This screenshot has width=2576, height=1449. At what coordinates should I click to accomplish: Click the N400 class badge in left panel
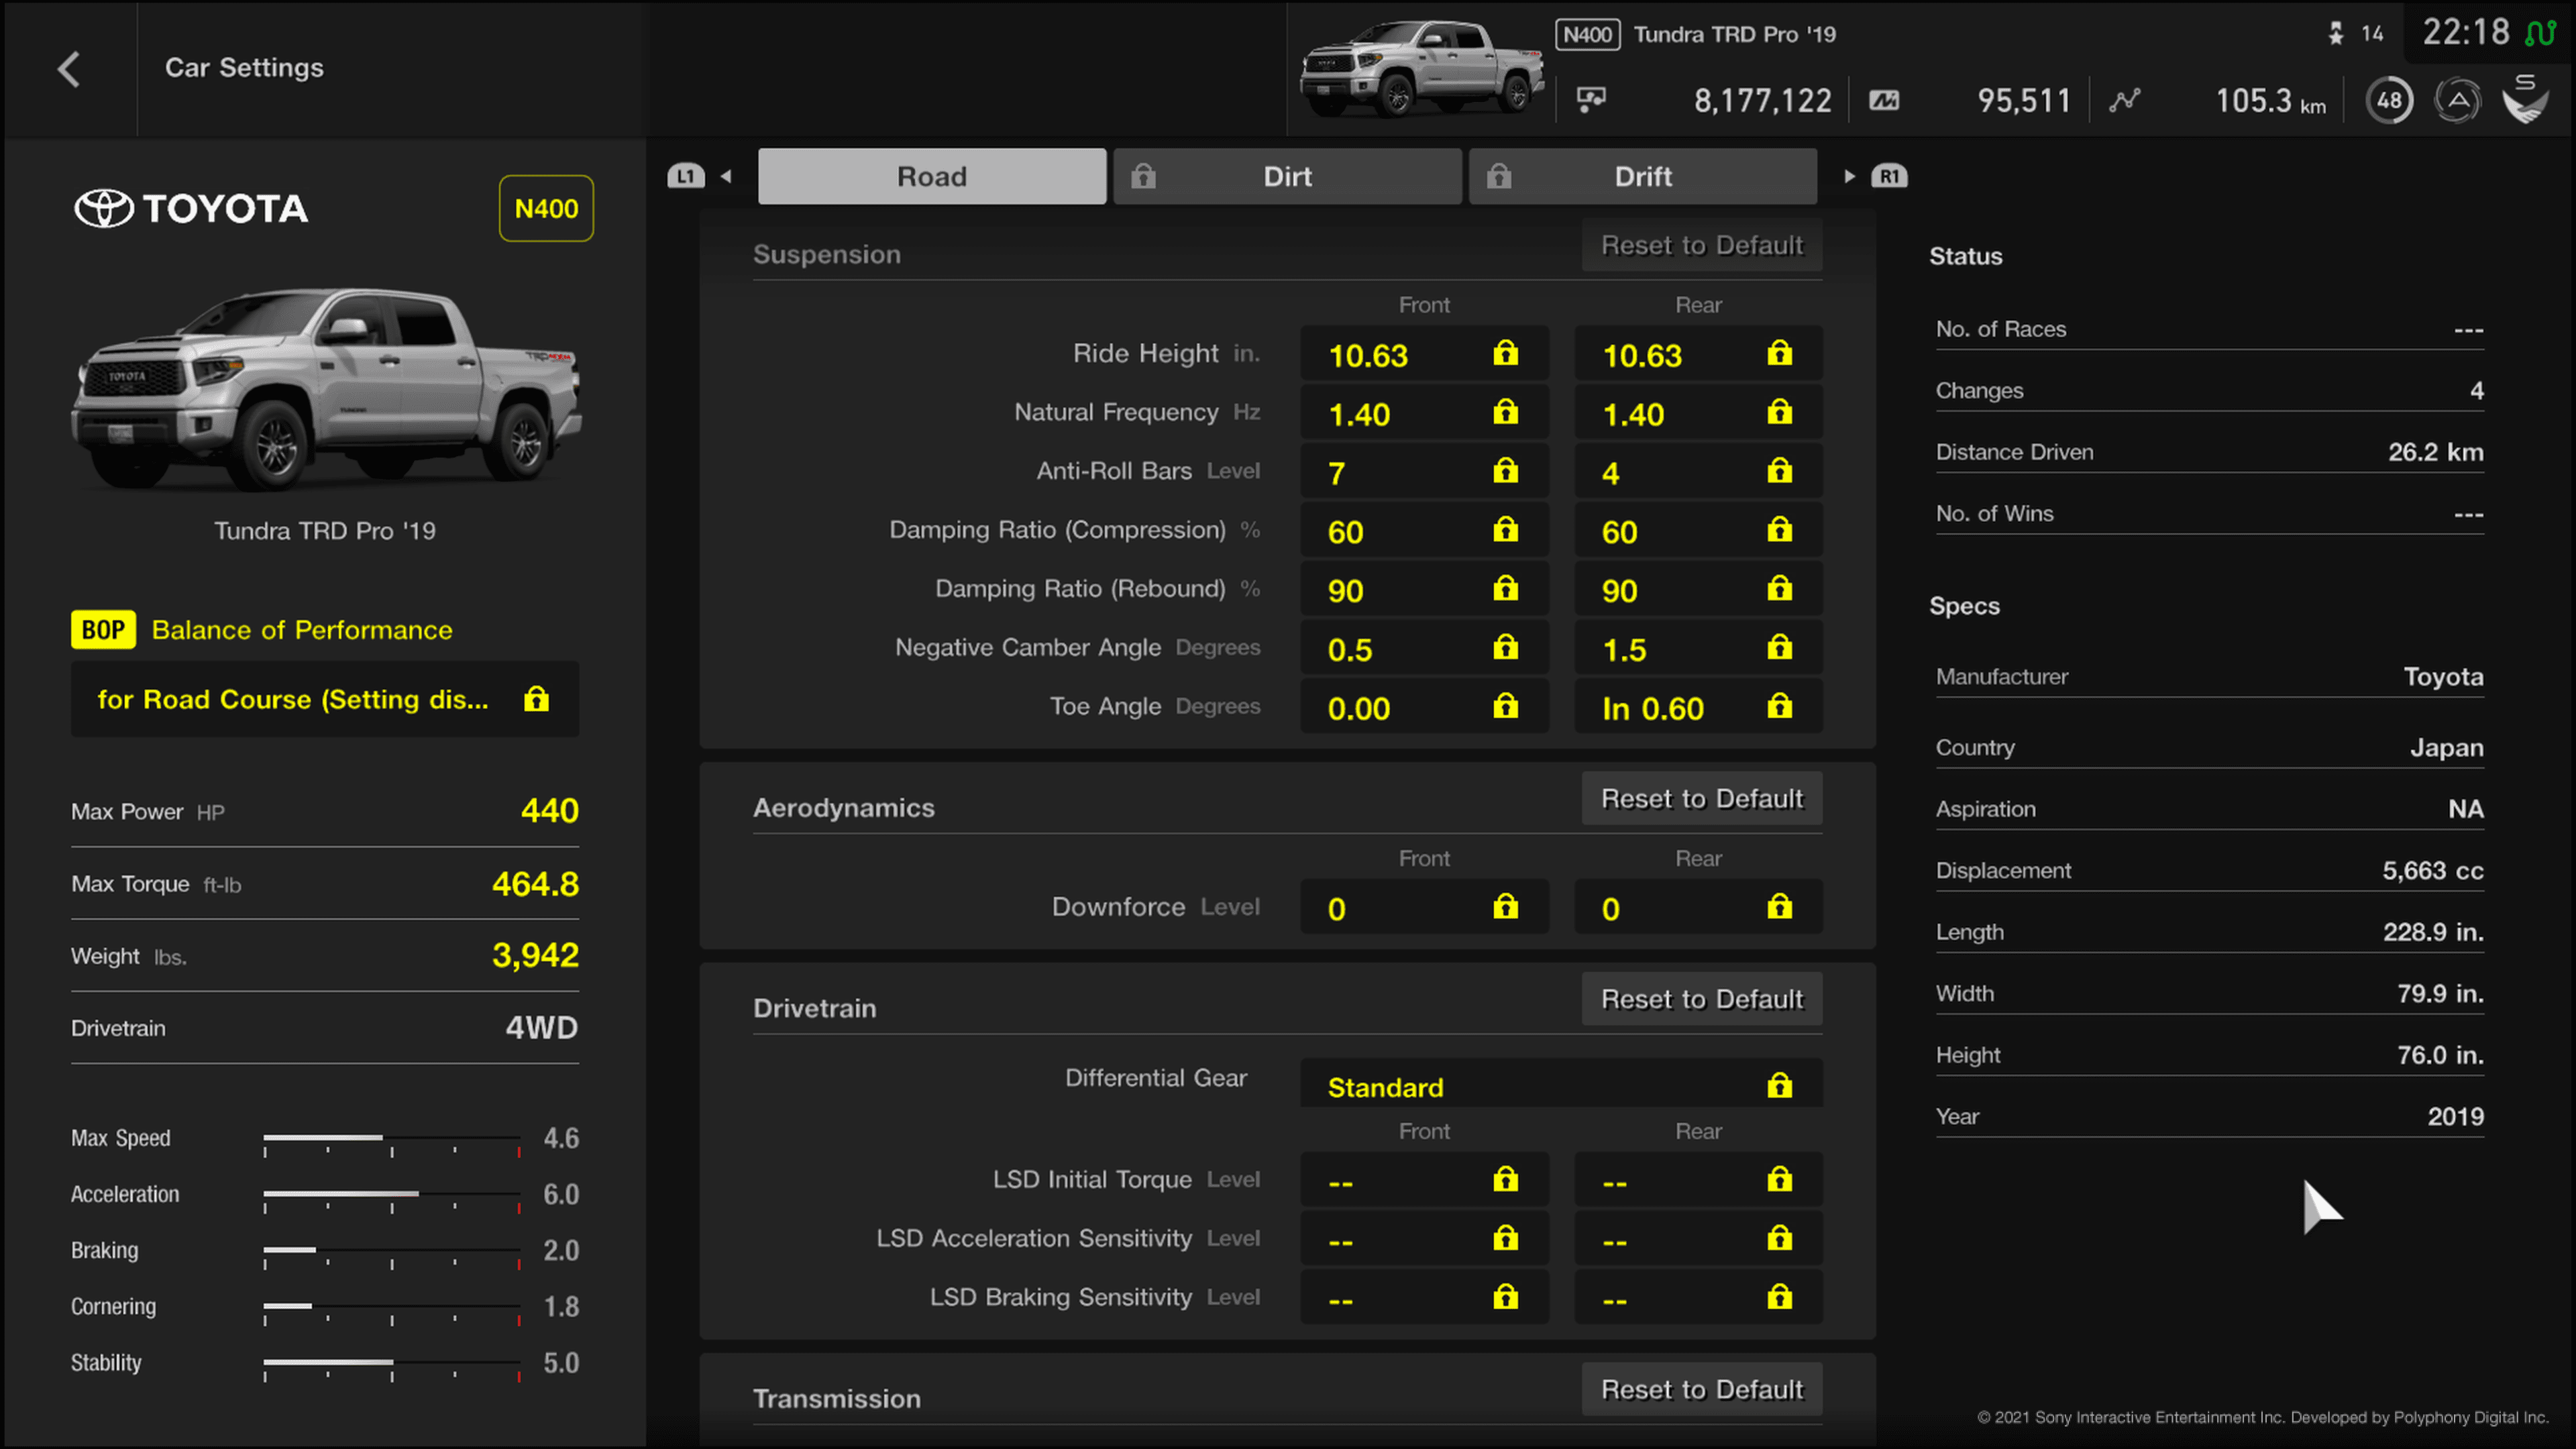pos(546,208)
